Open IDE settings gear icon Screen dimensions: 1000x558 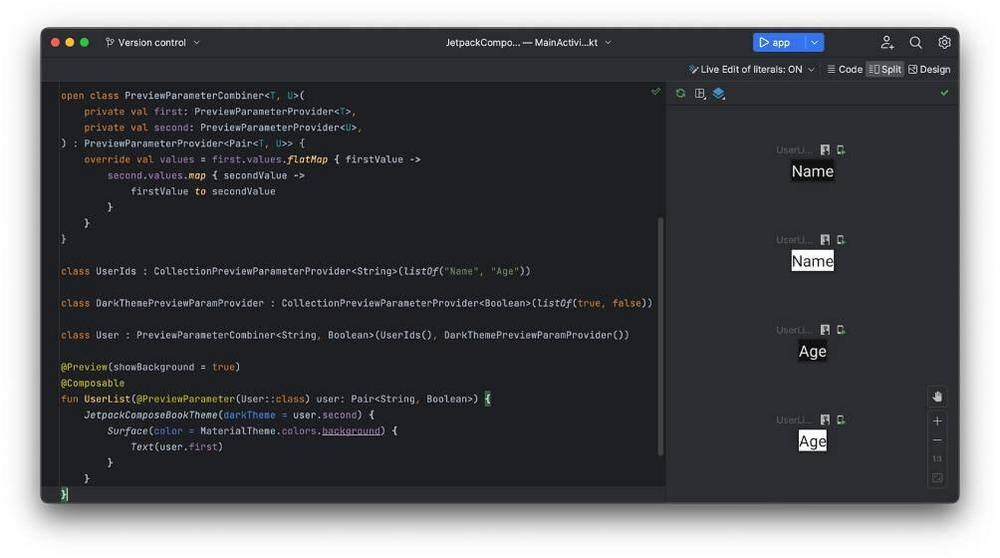pos(944,43)
